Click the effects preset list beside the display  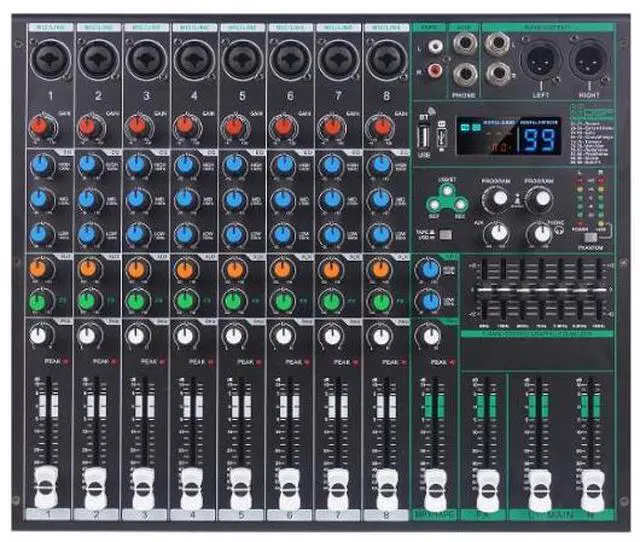(591, 135)
